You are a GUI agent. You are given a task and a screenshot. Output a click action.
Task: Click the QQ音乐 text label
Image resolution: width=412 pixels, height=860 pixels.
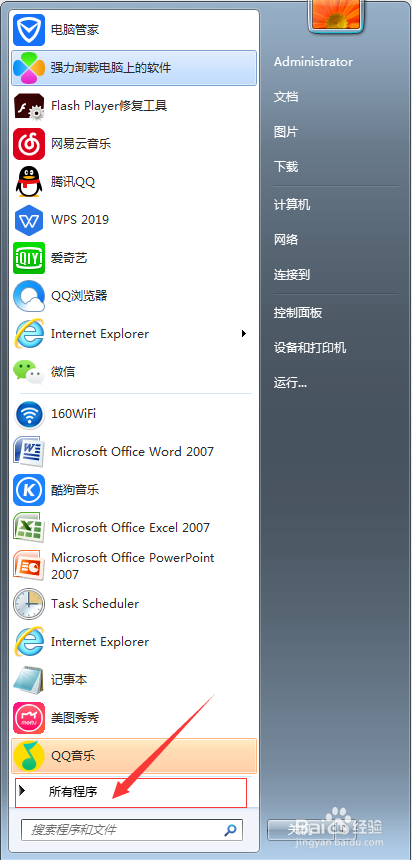point(72,756)
